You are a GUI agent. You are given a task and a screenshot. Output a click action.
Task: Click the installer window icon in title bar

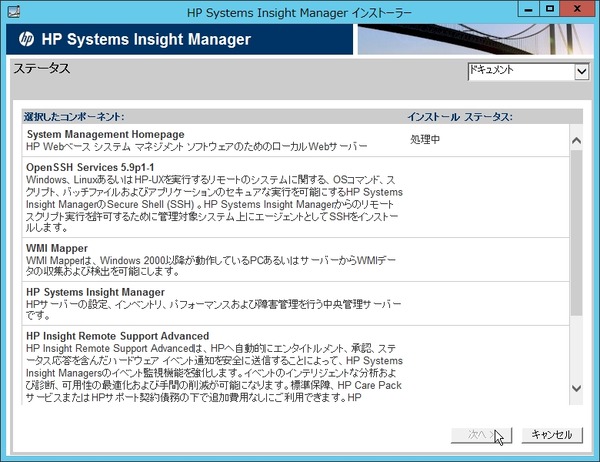point(14,12)
